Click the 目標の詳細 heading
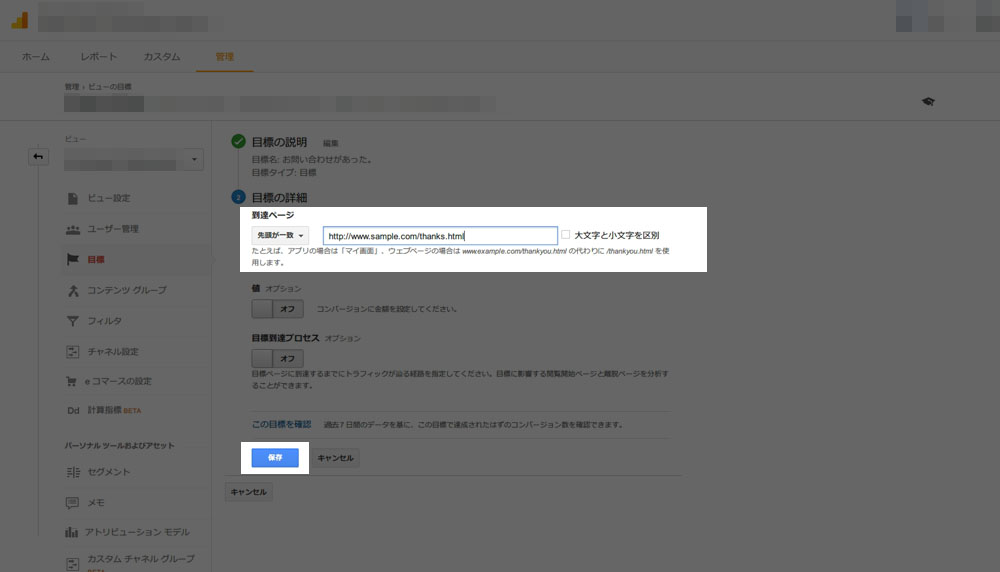The height and width of the screenshot is (572, 1000). point(279,198)
